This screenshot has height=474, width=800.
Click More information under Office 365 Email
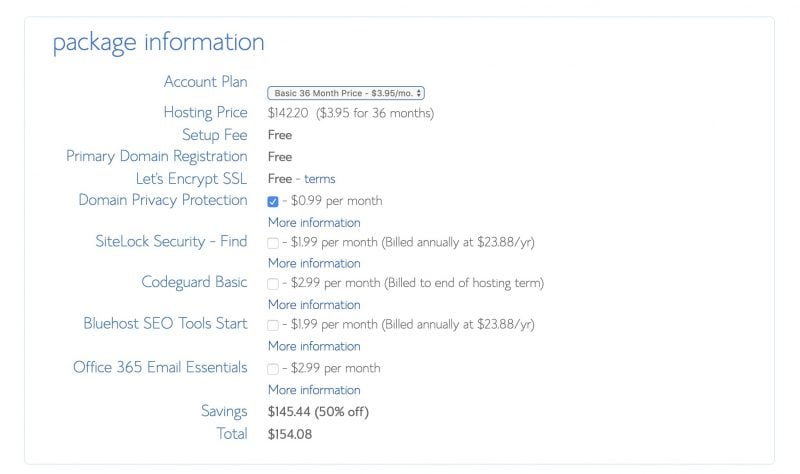pyautogui.click(x=314, y=390)
